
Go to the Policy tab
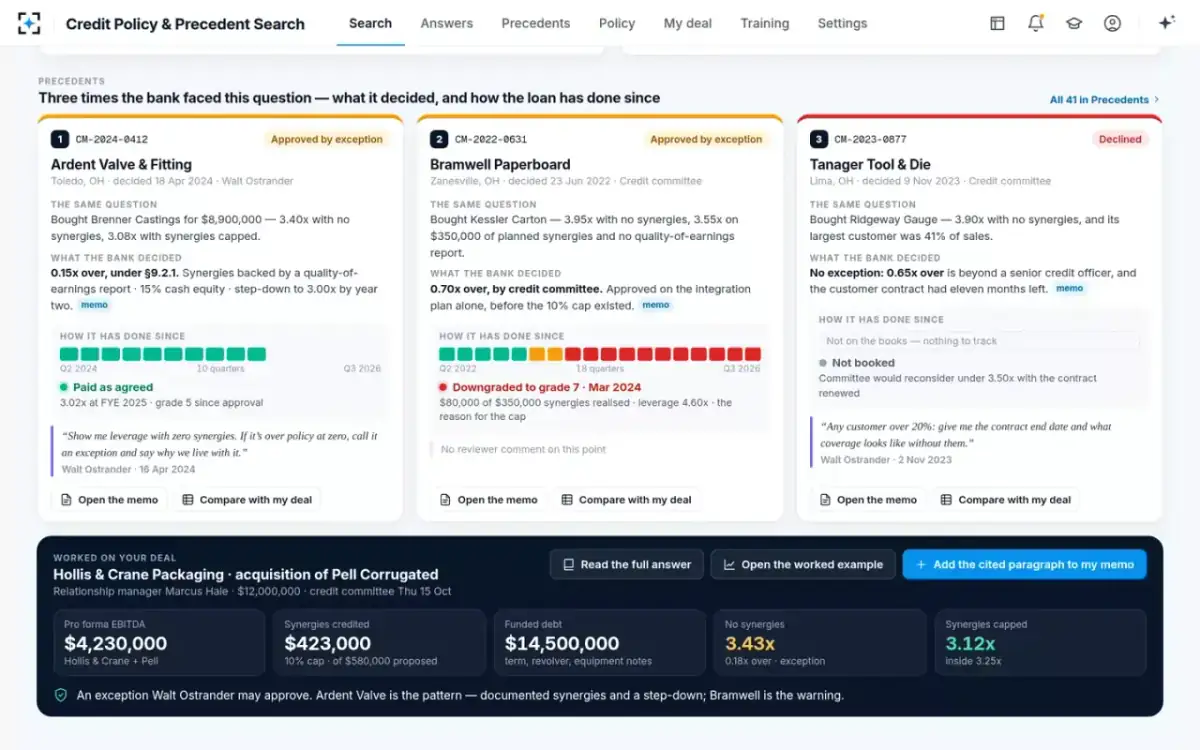[617, 23]
